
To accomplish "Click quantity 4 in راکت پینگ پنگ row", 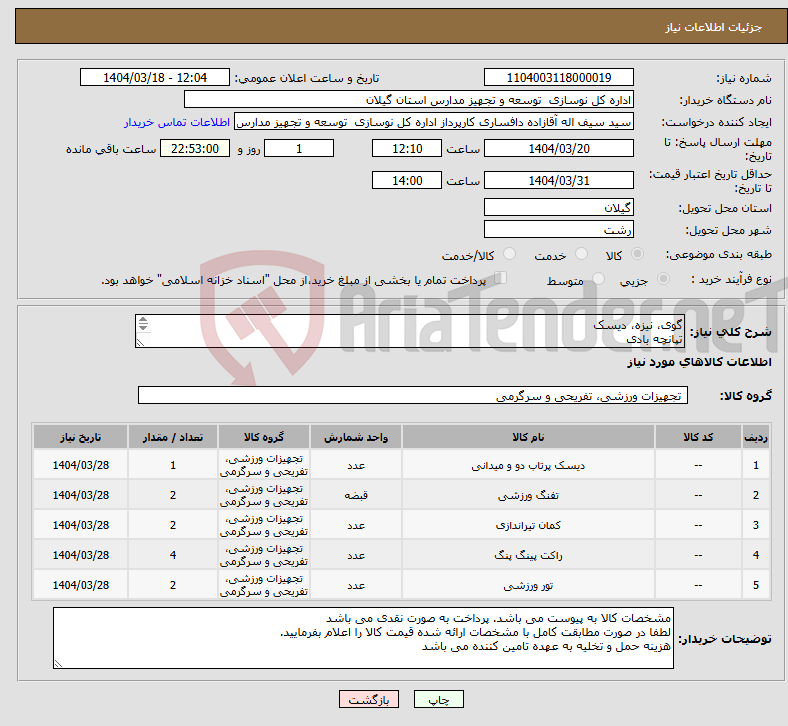I will click(173, 555).
